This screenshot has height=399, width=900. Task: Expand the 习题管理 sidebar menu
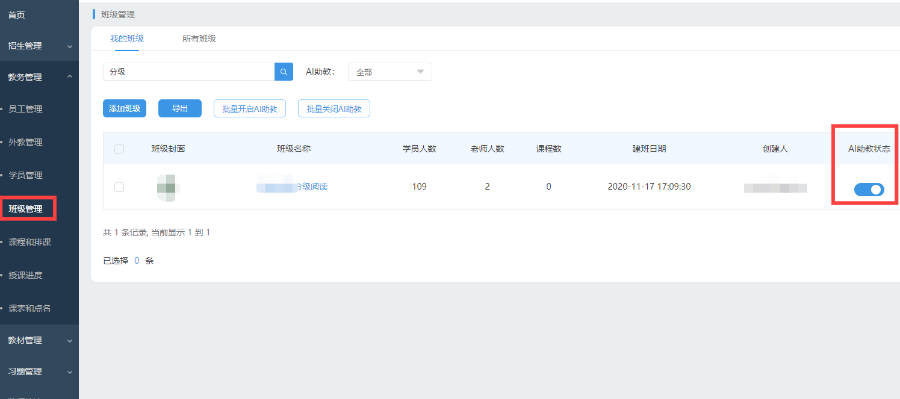(x=39, y=371)
